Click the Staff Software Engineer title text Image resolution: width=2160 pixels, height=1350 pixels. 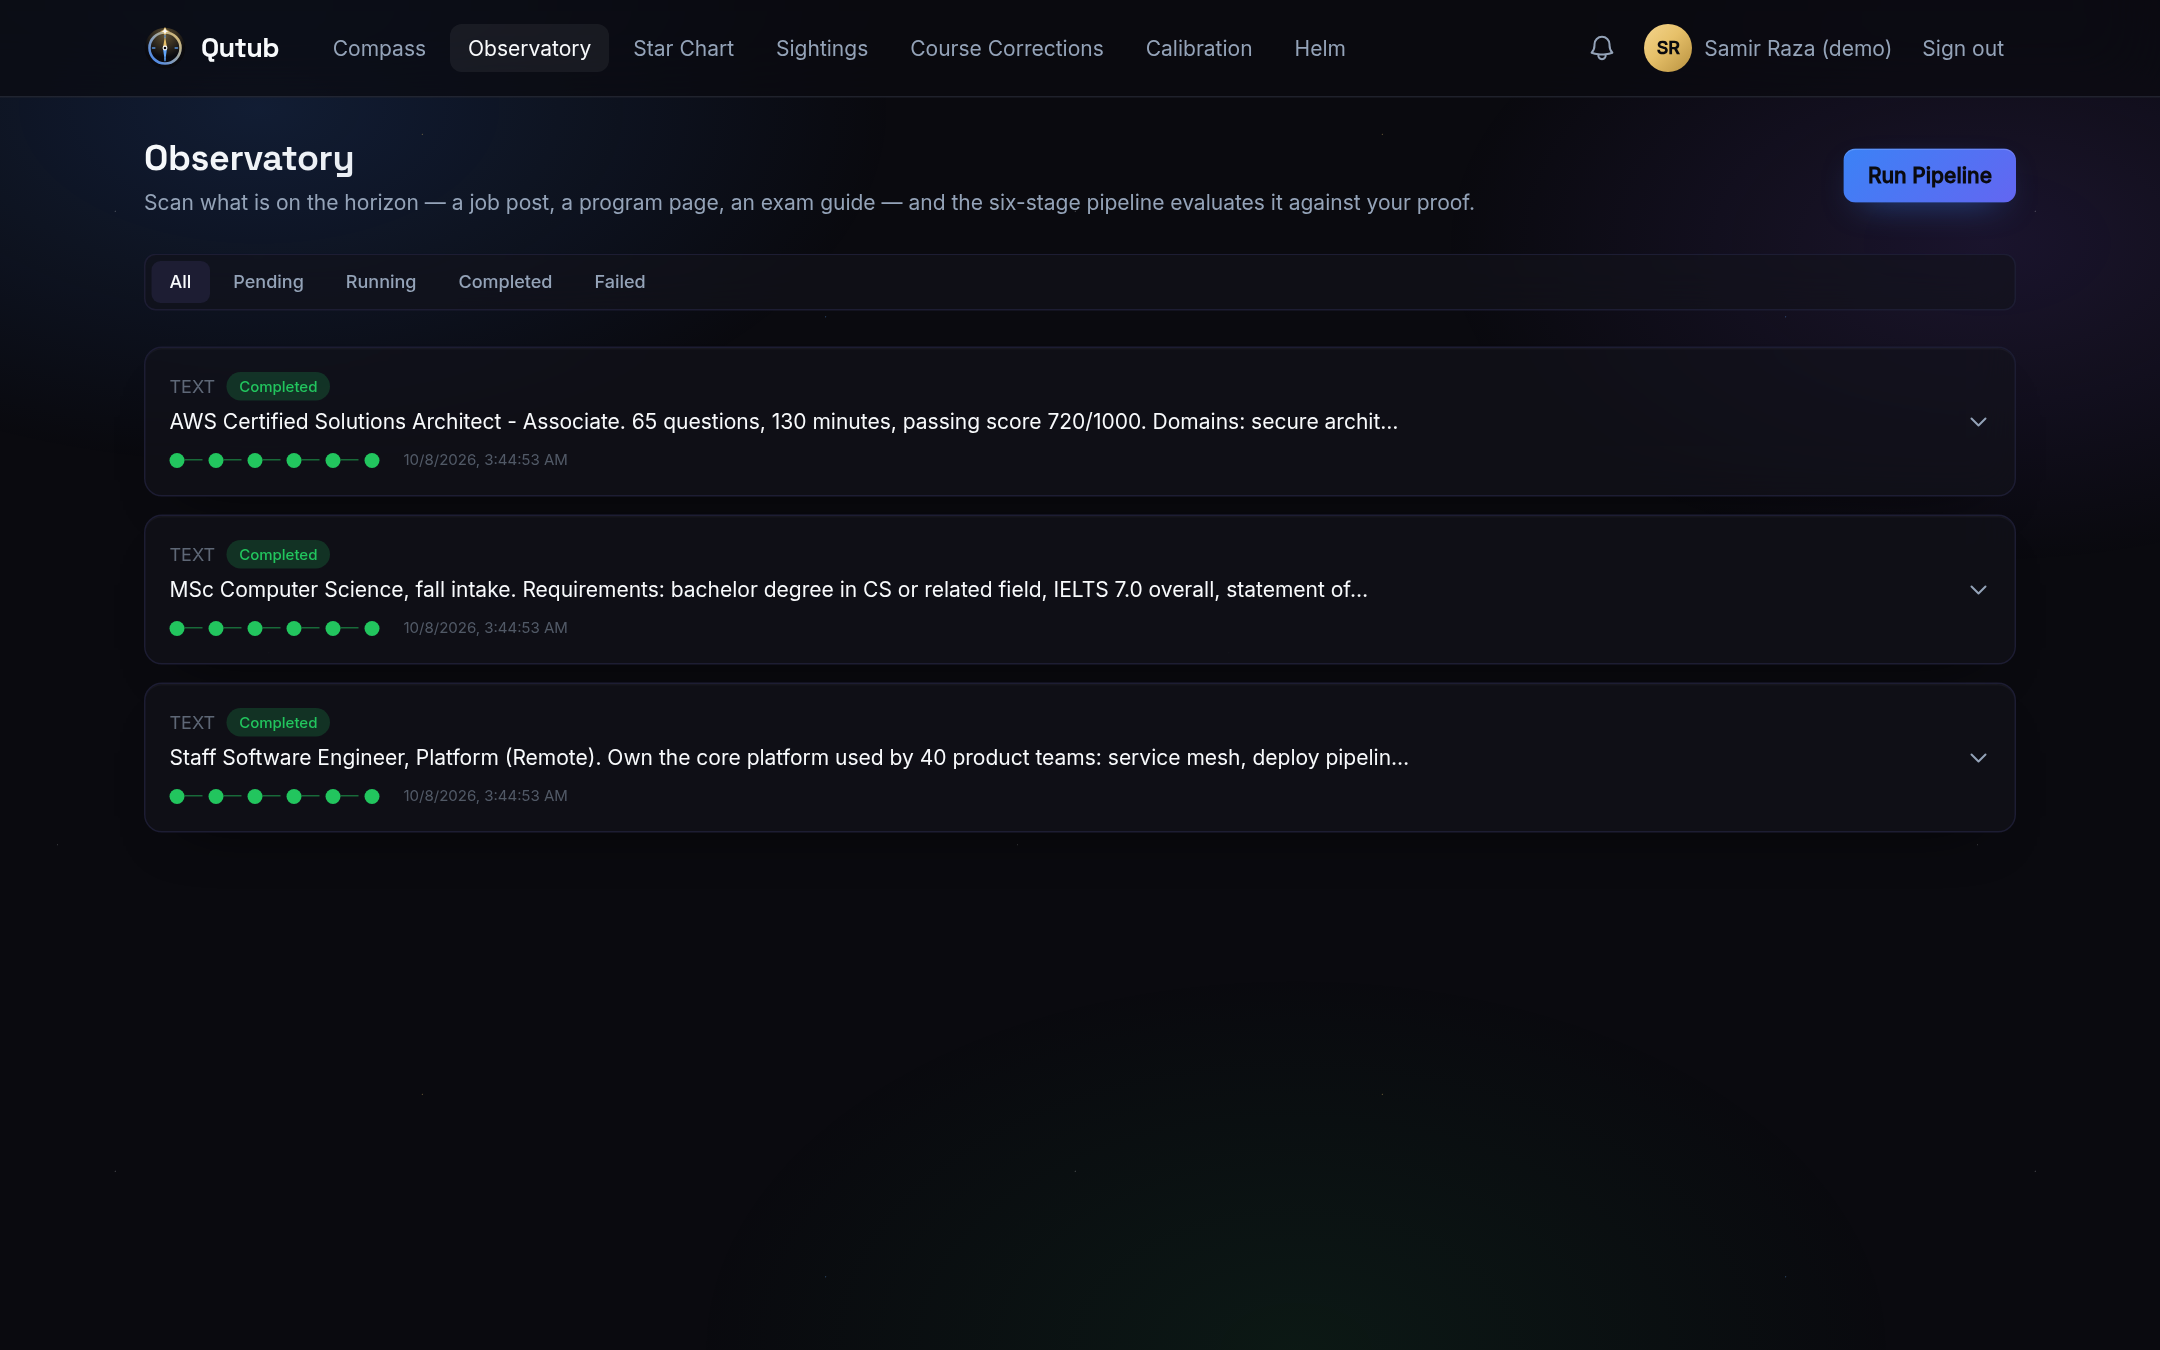(x=789, y=758)
